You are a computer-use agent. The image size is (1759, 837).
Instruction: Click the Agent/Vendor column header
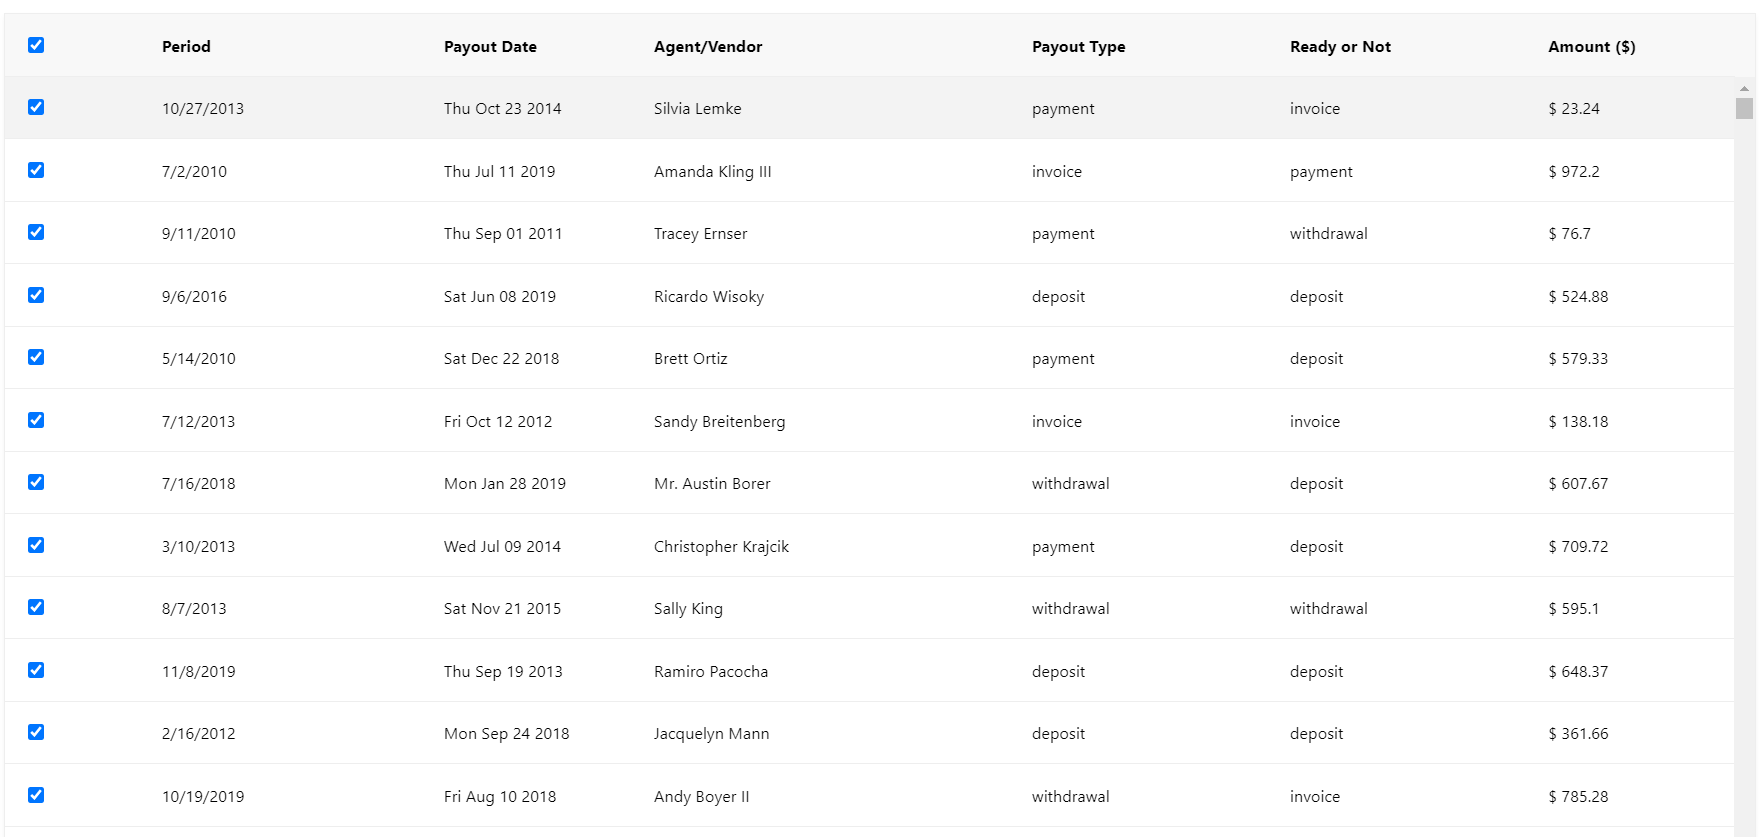click(708, 47)
